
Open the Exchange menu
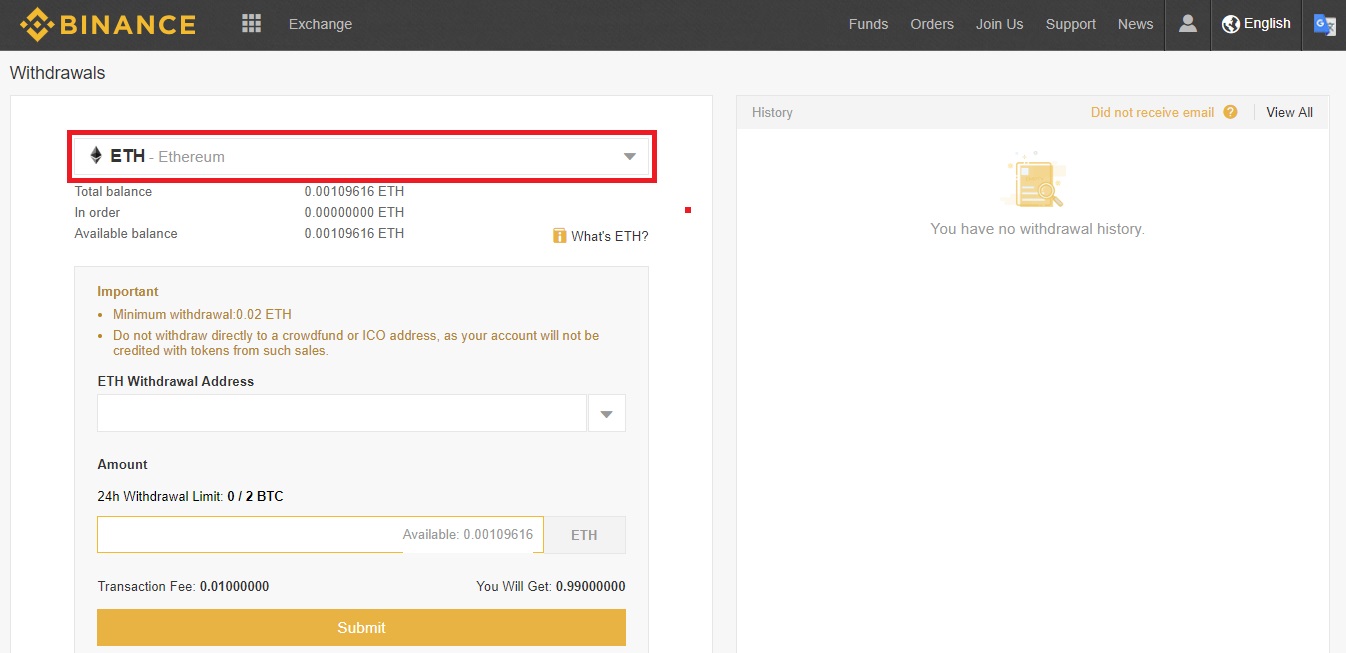click(x=320, y=24)
